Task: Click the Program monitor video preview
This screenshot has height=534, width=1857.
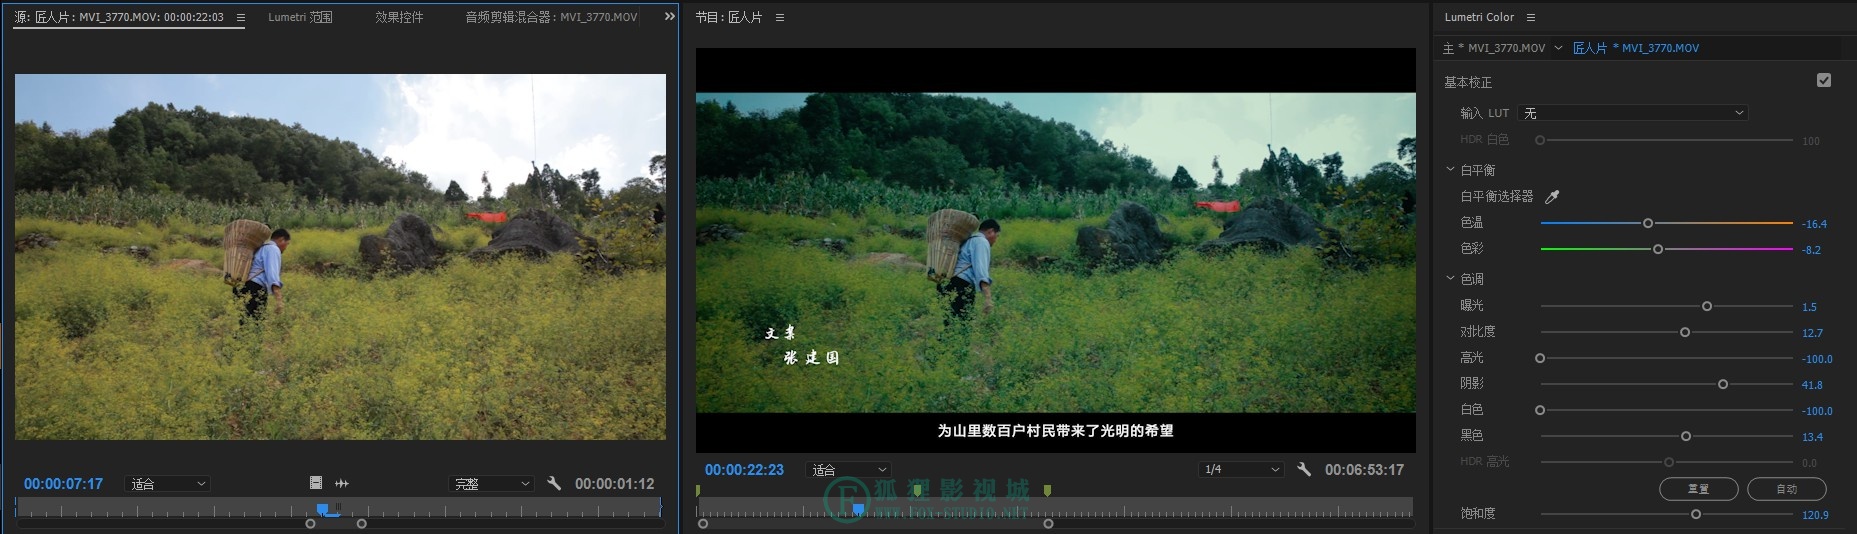Action: click(1056, 252)
